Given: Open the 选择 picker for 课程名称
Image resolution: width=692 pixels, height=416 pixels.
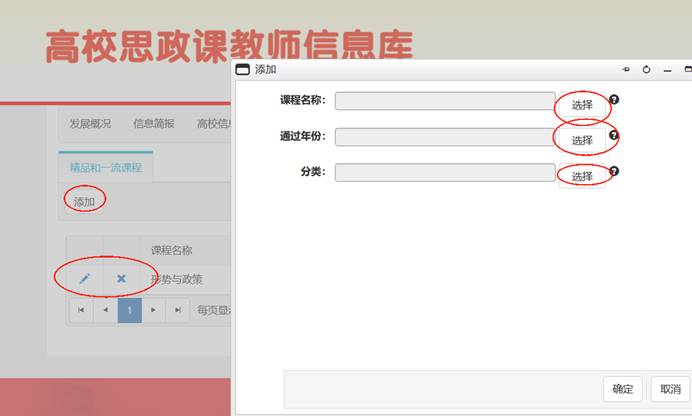Looking at the screenshot, I should (582, 105).
